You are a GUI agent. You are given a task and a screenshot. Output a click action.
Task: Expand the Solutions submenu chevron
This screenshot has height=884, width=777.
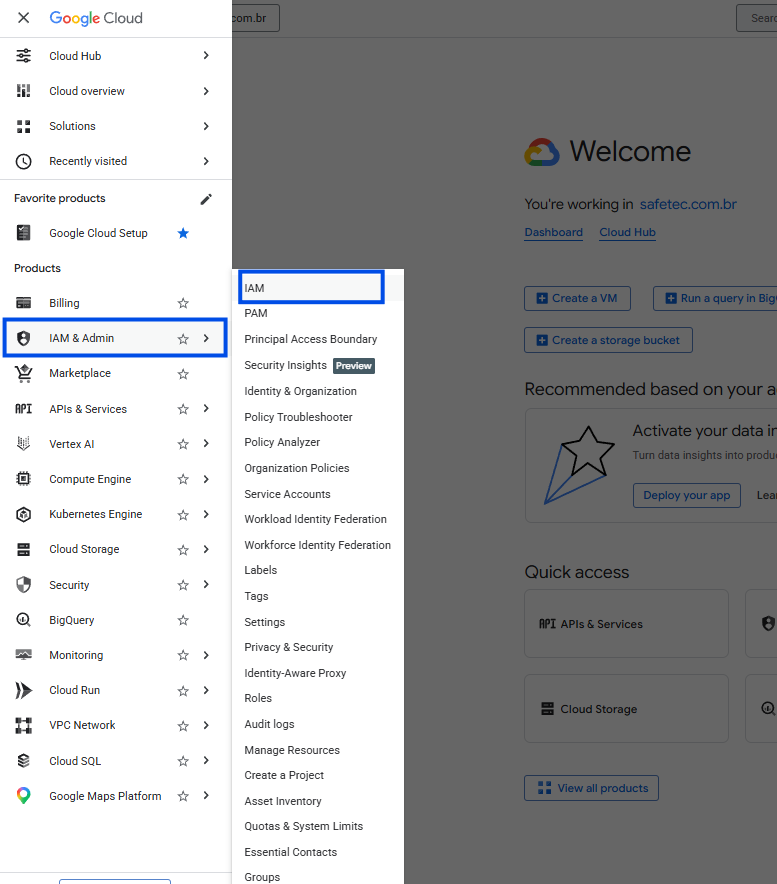pos(206,126)
